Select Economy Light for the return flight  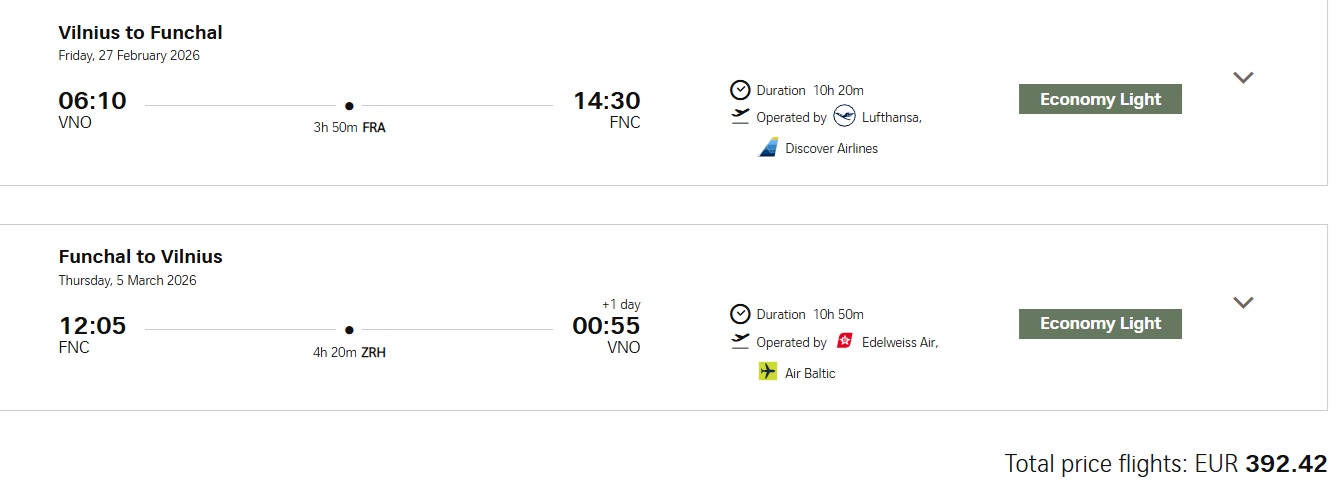click(x=1100, y=323)
